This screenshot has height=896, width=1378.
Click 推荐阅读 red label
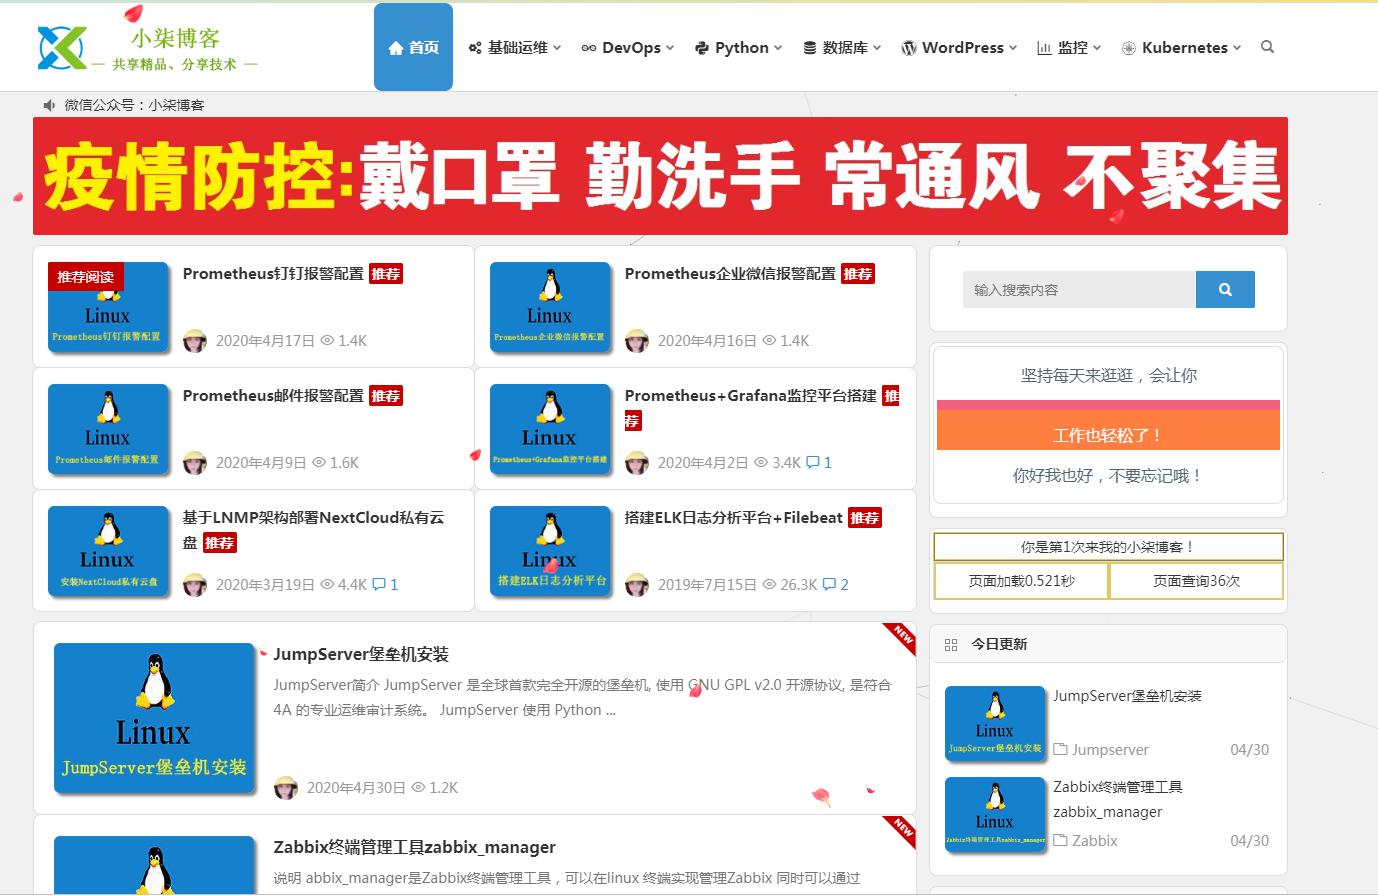(x=86, y=277)
